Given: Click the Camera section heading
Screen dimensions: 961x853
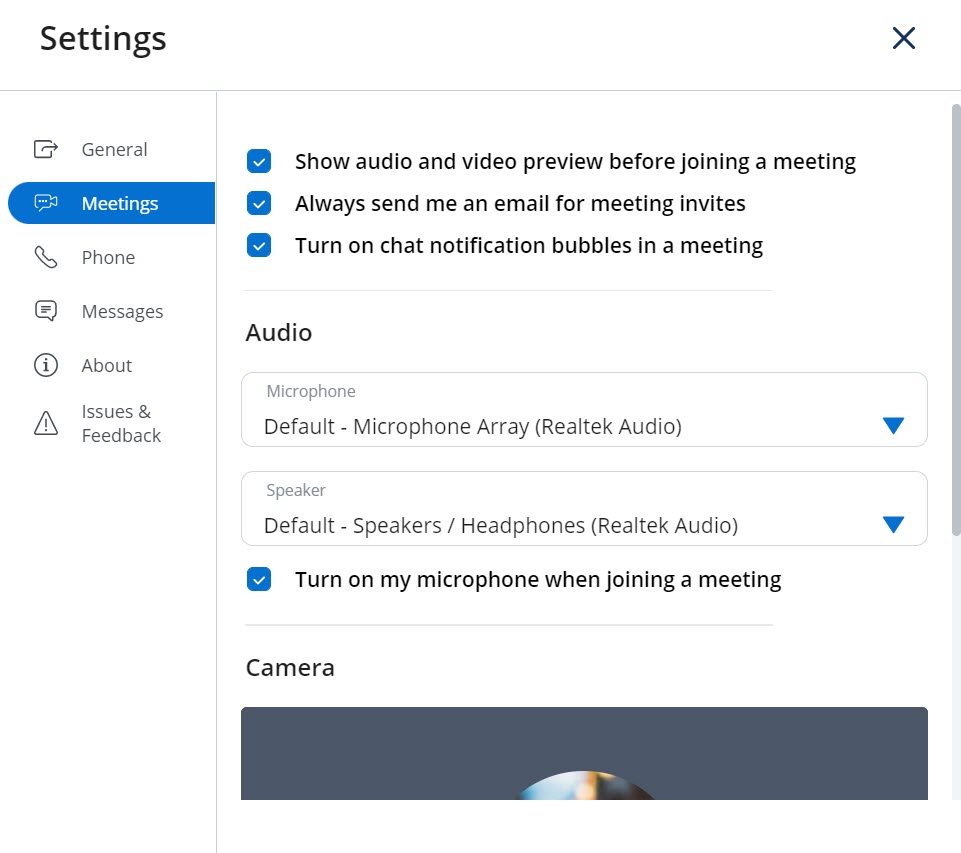Looking at the screenshot, I should pos(290,667).
